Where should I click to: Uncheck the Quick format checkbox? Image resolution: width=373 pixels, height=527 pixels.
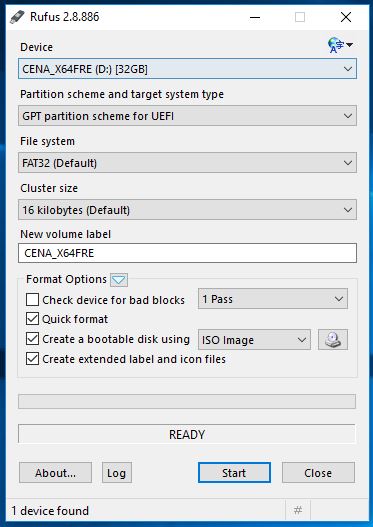click(32, 319)
